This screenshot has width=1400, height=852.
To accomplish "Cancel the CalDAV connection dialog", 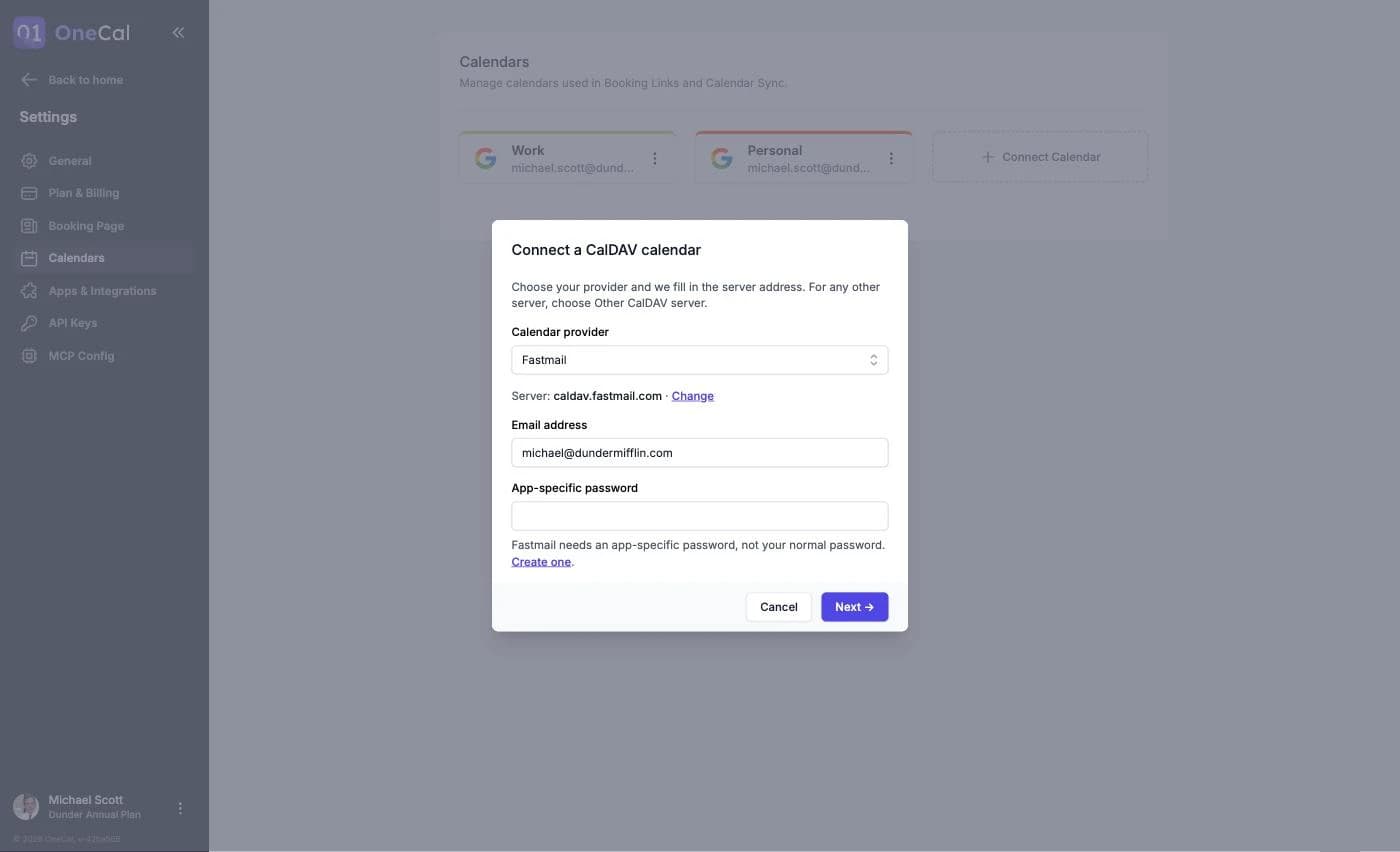I will click(x=779, y=607).
